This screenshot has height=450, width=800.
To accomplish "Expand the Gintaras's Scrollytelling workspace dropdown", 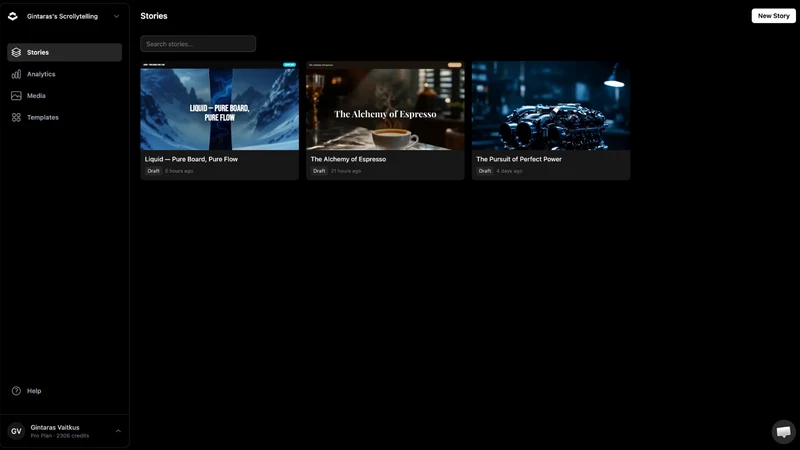I will coord(117,16).
